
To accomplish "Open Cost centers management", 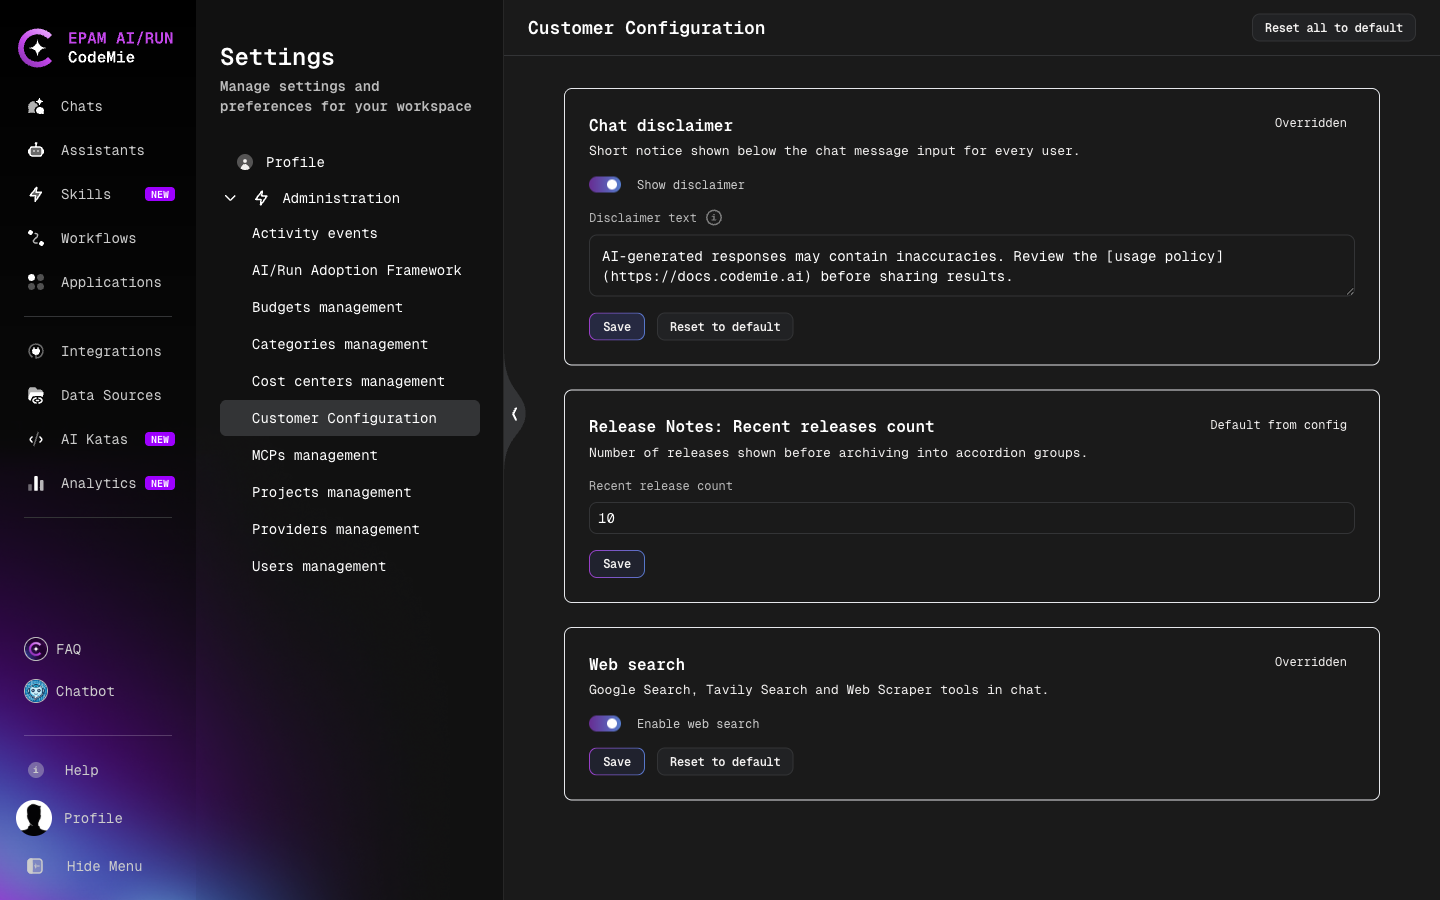I will pyautogui.click(x=350, y=381).
